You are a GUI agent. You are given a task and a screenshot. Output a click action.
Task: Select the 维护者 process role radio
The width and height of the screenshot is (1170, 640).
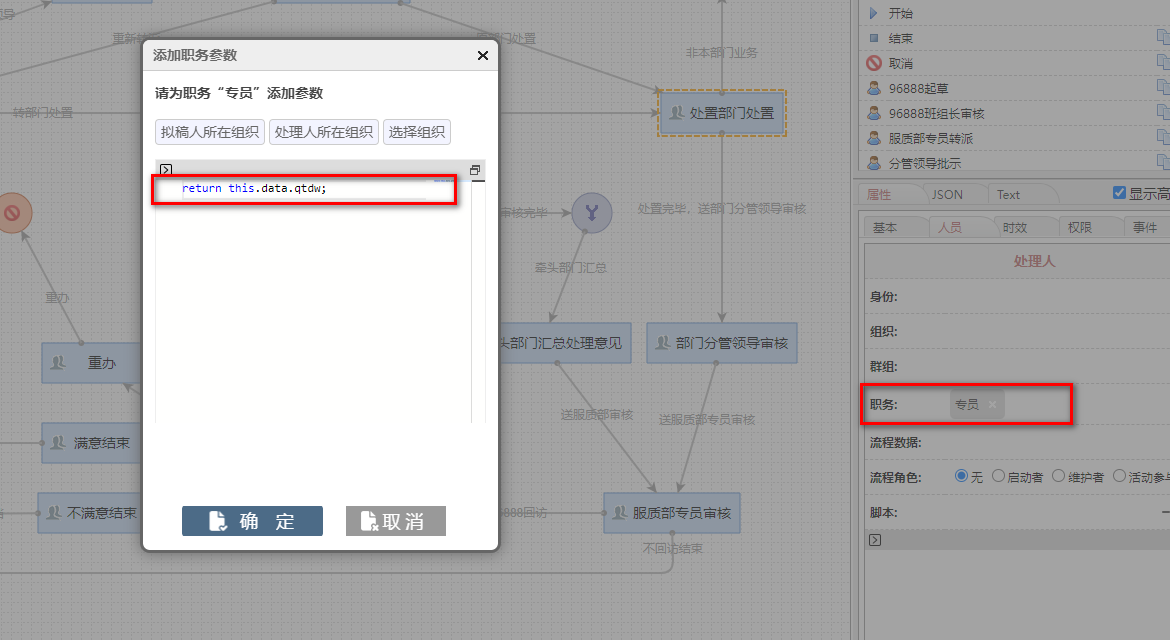coord(1058,476)
